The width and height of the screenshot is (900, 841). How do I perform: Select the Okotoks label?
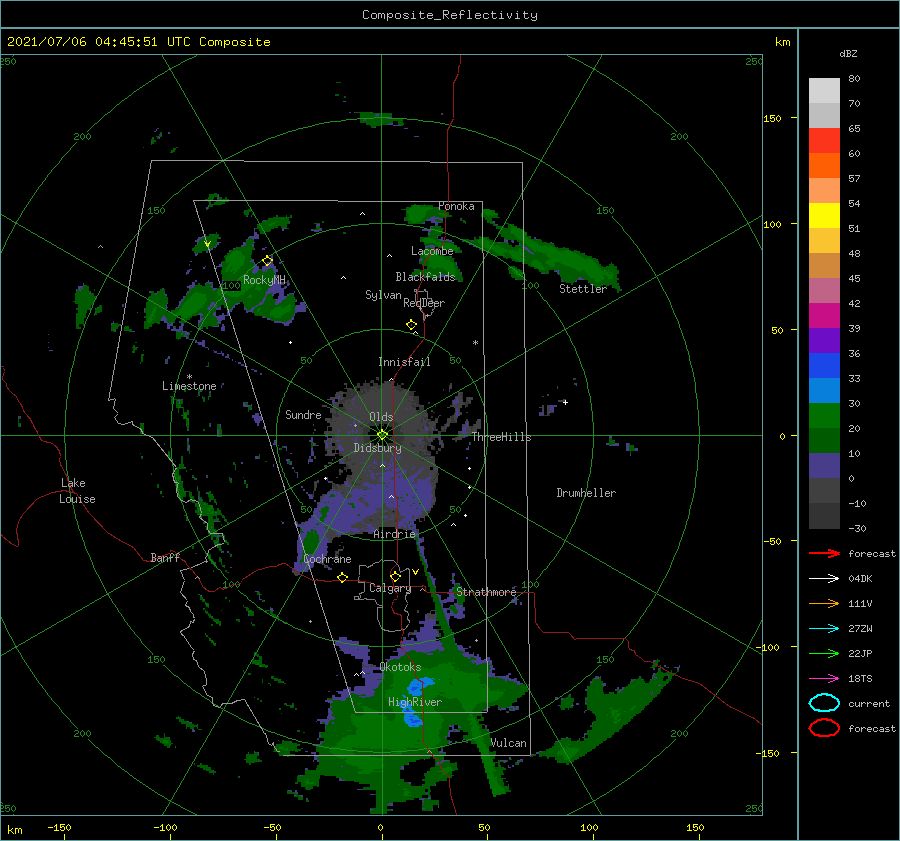[400, 667]
